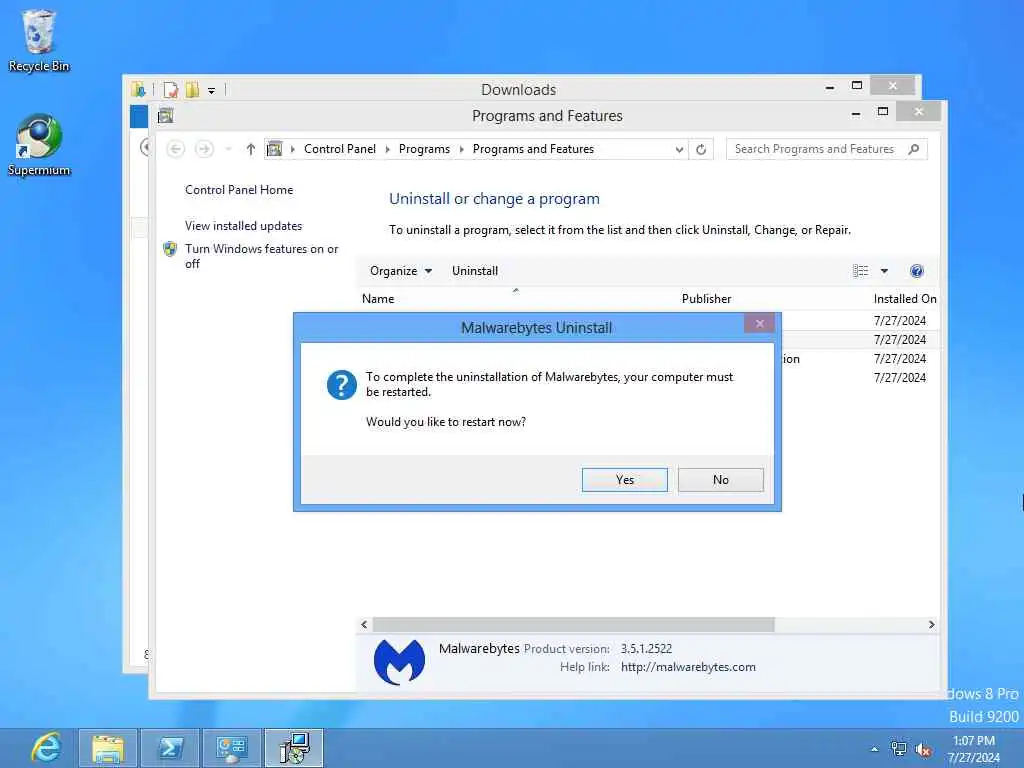
Task: Click Programs and Features window title icon
Action: pyautogui.click(x=165, y=116)
